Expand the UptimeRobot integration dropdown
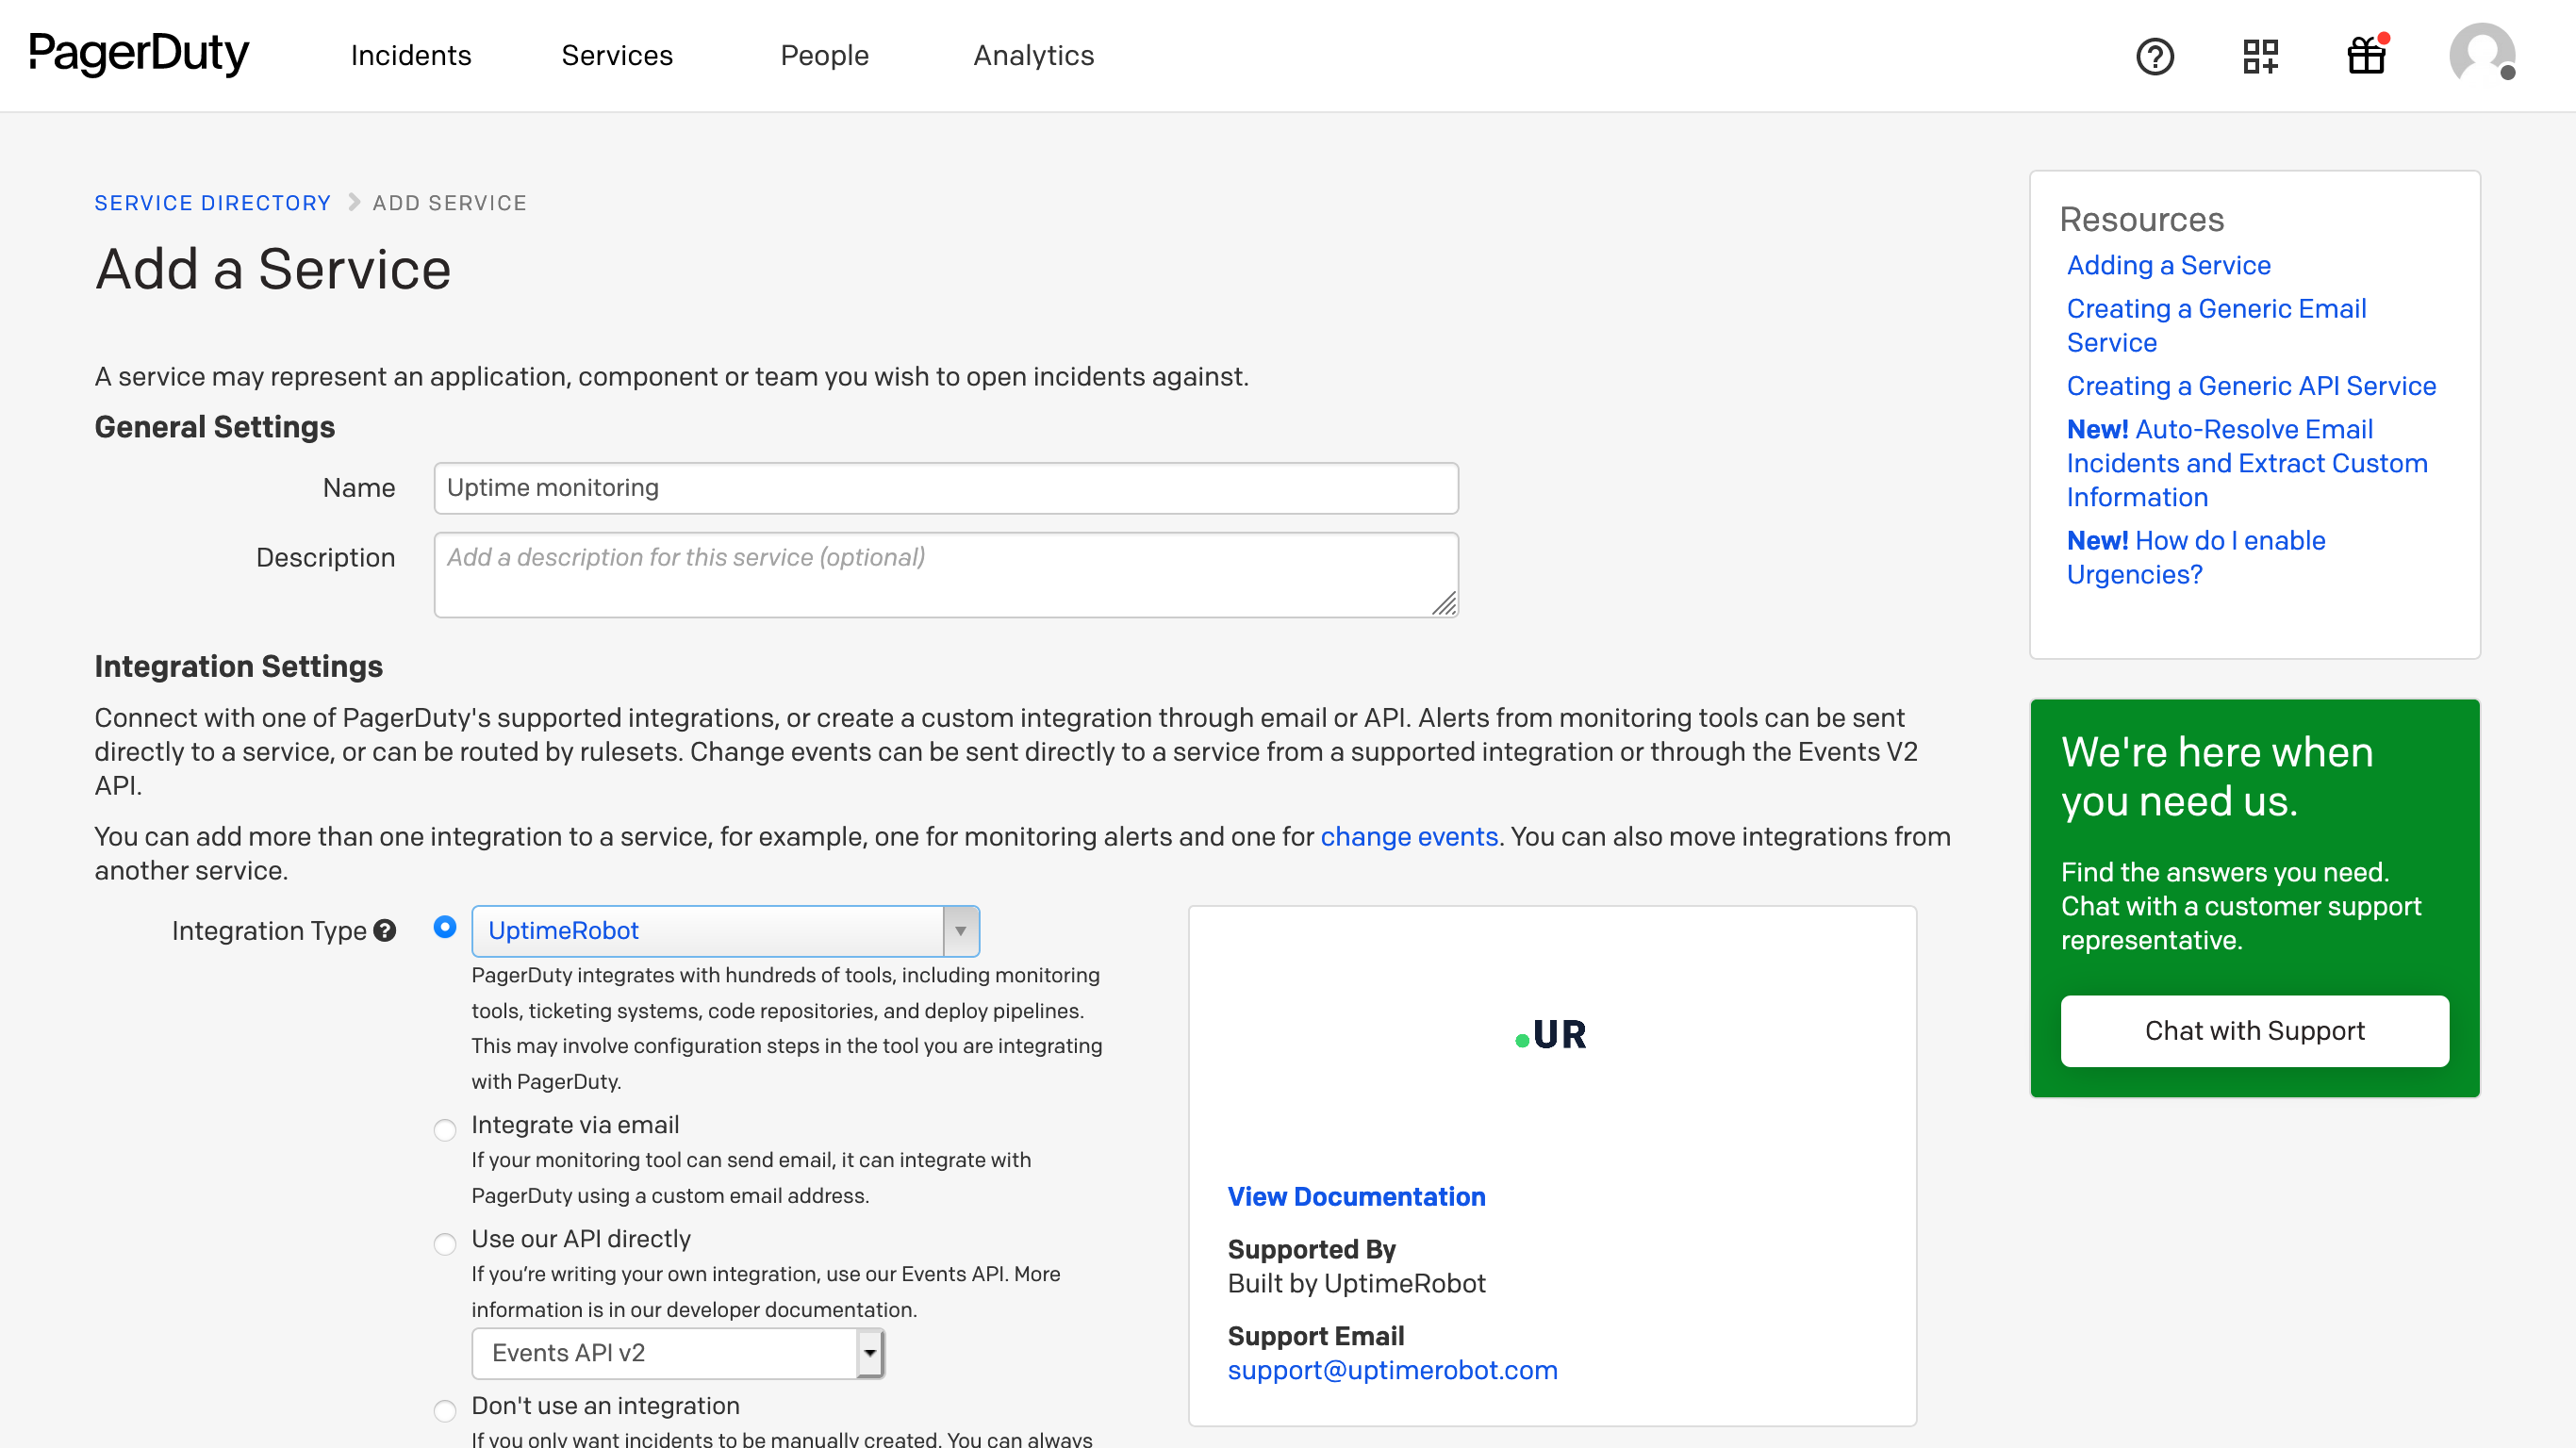 click(725, 931)
